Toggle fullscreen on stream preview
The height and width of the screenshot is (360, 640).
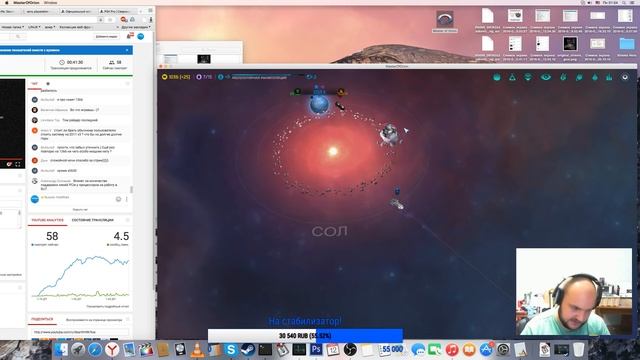pos(18,164)
